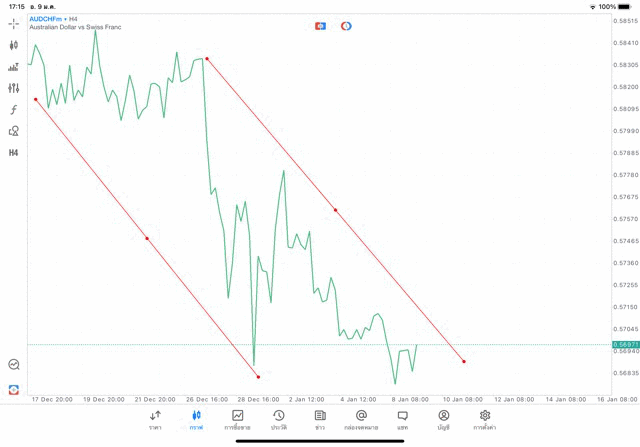Switch to the การซื้อขาย trade tab

pyautogui.click(x=237, y=420)
